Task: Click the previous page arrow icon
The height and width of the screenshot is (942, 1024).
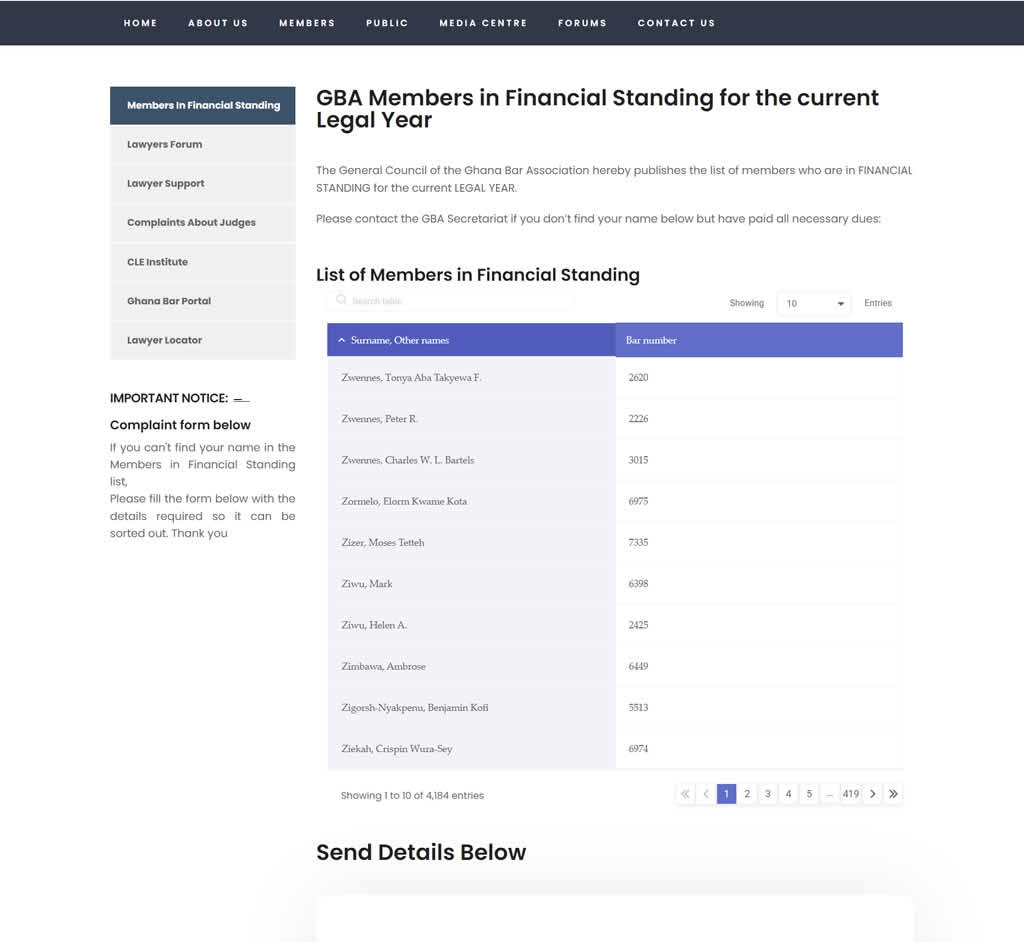Action: pyautogui.click(x=706, y=794)
